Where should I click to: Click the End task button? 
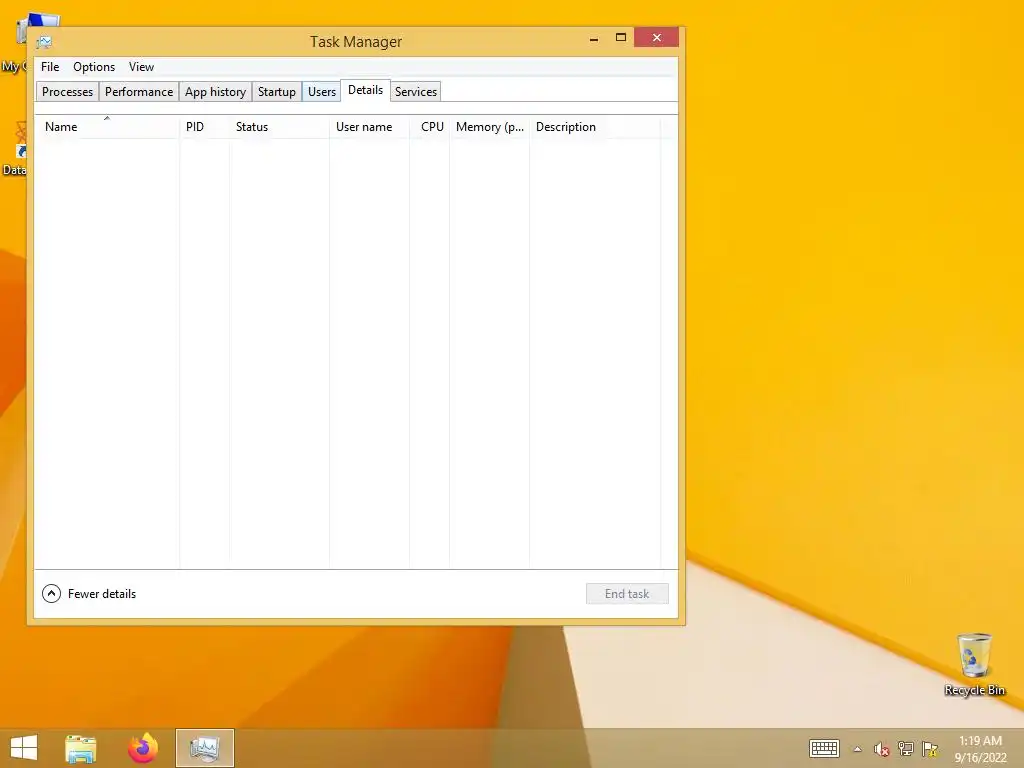click(627, 594)
